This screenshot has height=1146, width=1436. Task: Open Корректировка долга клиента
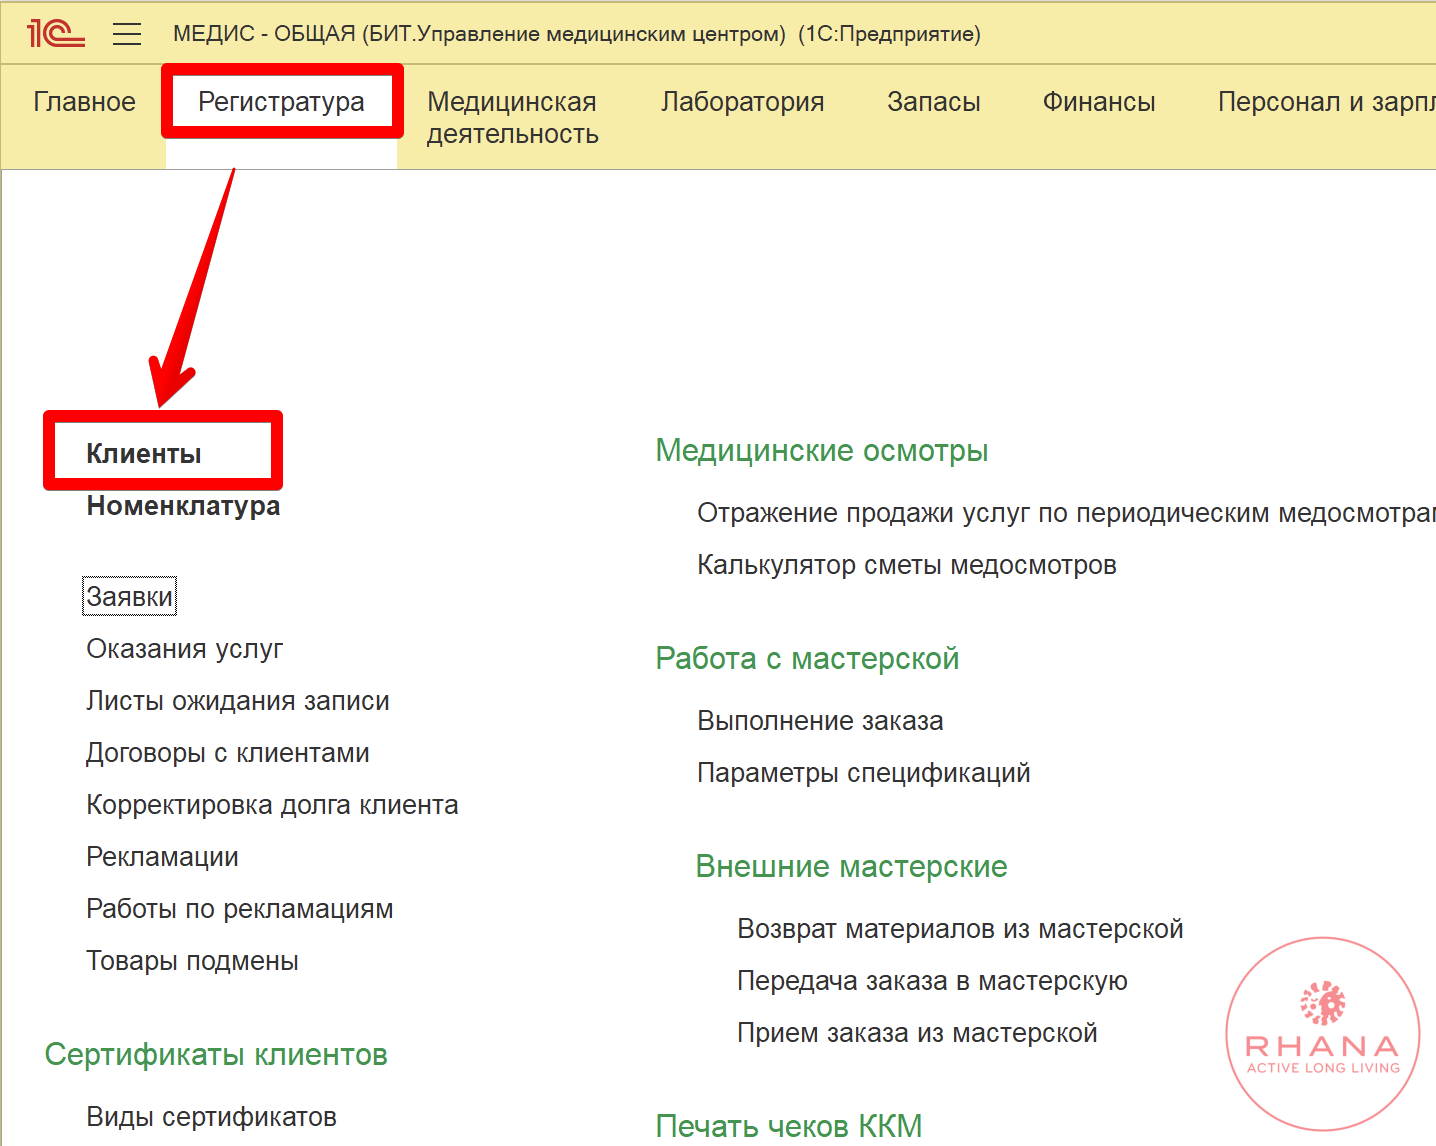click(272, 805)
